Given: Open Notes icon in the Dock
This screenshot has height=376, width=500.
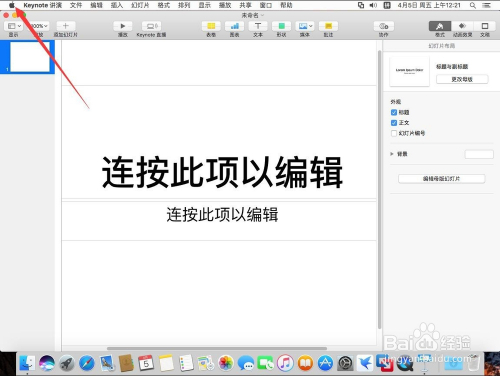Looking at the screenshot, I should coord(166,363).
